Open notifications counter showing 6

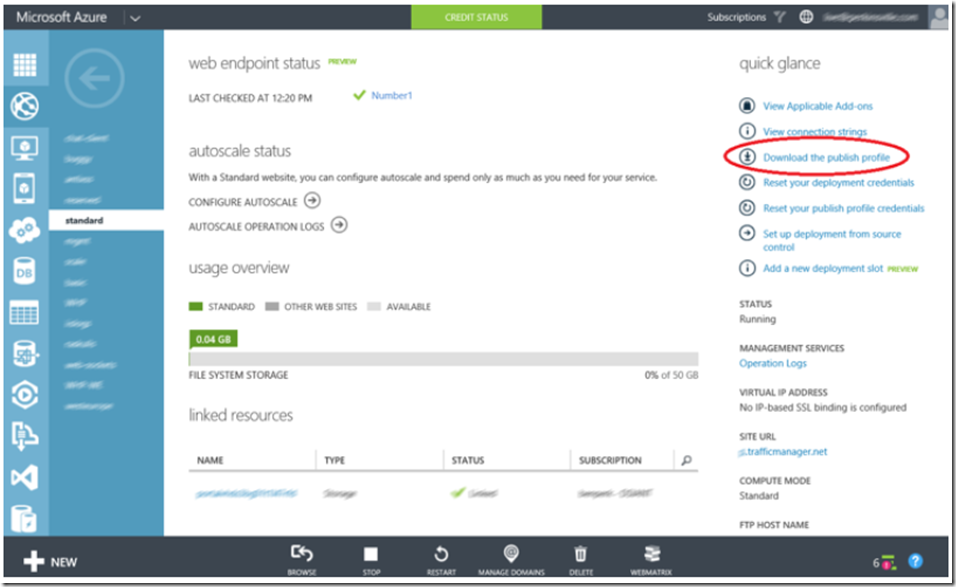click(x=884, y=563)
